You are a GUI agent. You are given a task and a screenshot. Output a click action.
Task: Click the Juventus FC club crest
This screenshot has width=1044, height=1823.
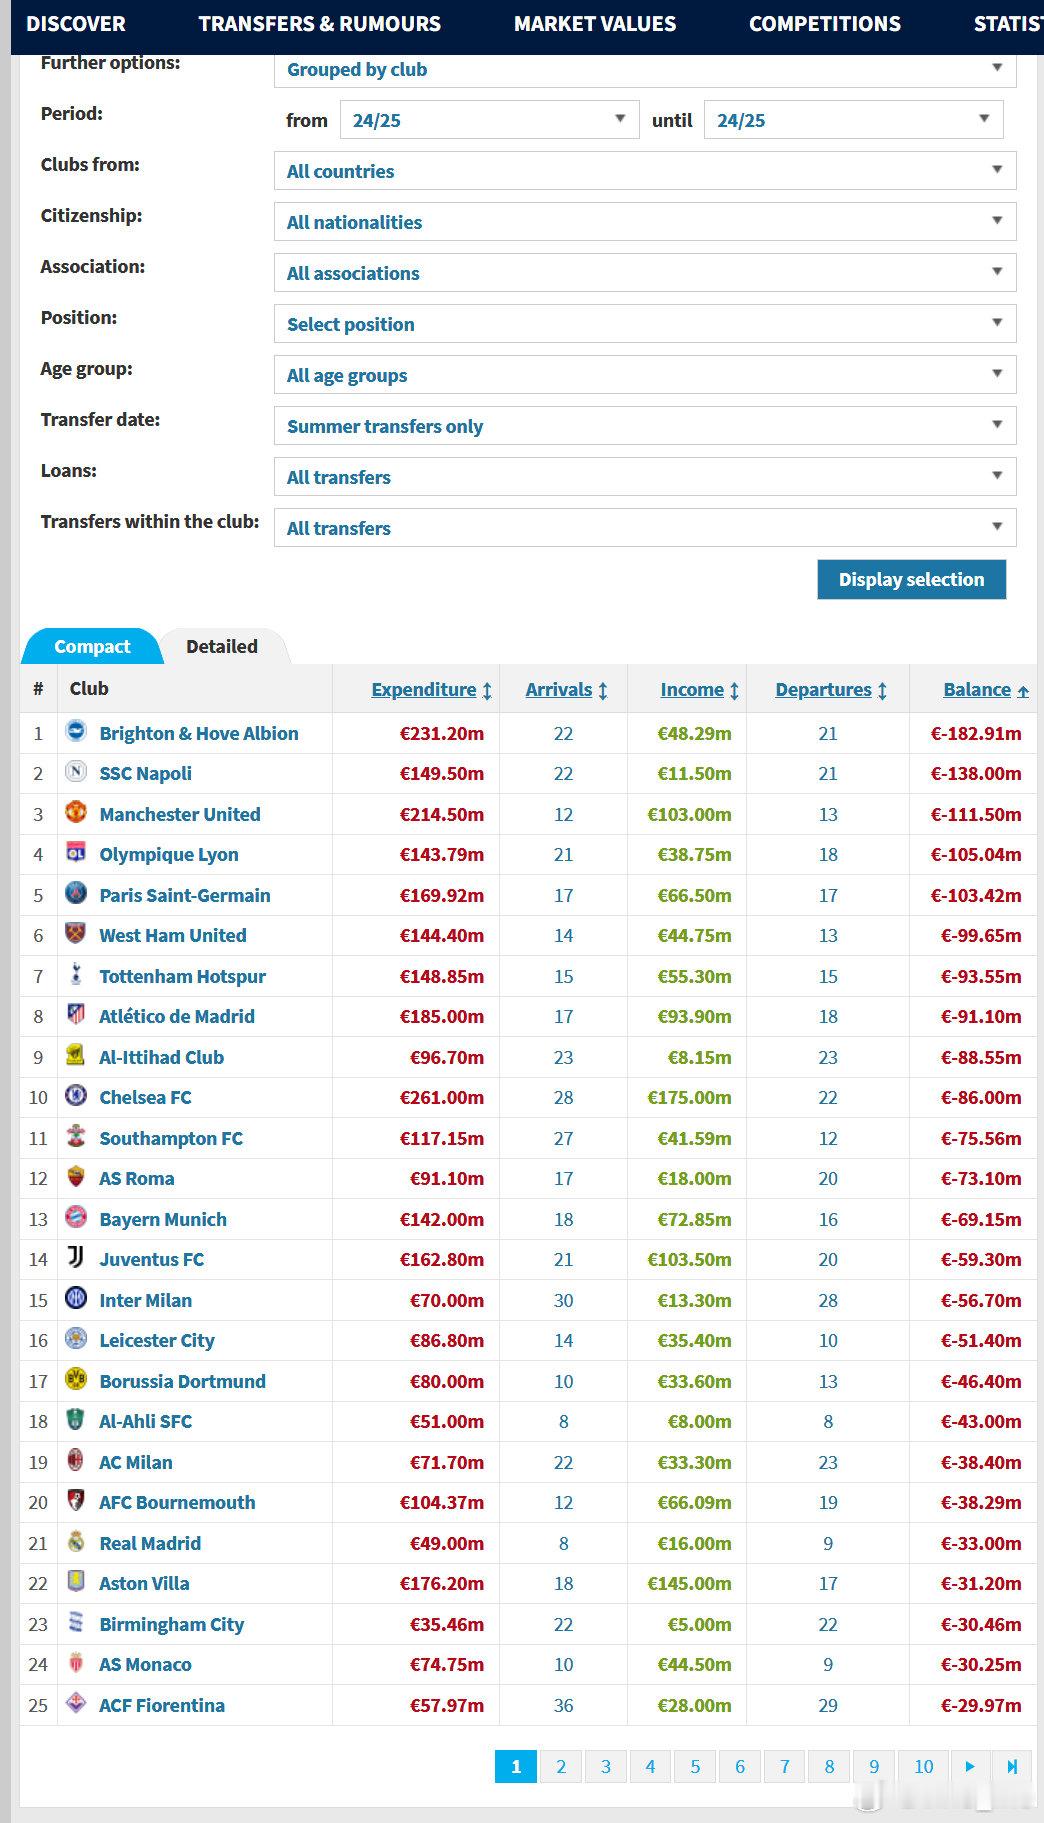76,1257
